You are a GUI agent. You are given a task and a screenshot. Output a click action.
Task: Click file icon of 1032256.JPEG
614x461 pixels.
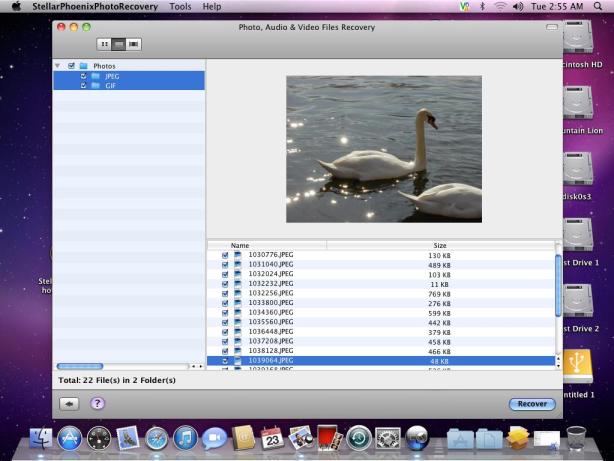tap(237, 293)
